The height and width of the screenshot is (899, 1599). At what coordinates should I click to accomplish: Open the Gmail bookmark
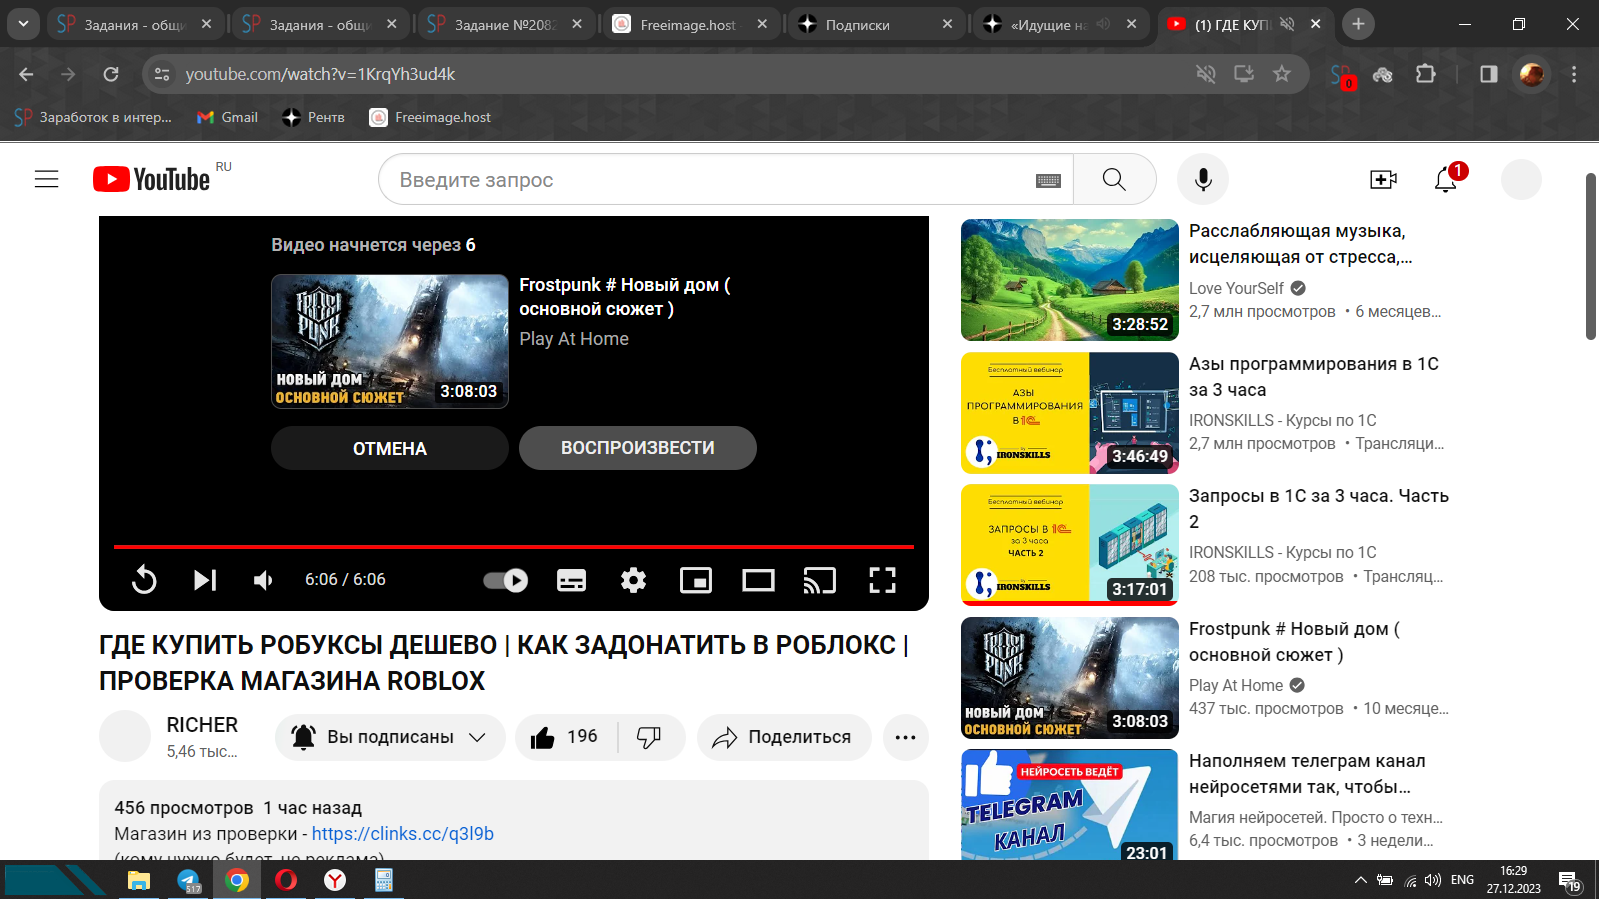coord(228,117)
